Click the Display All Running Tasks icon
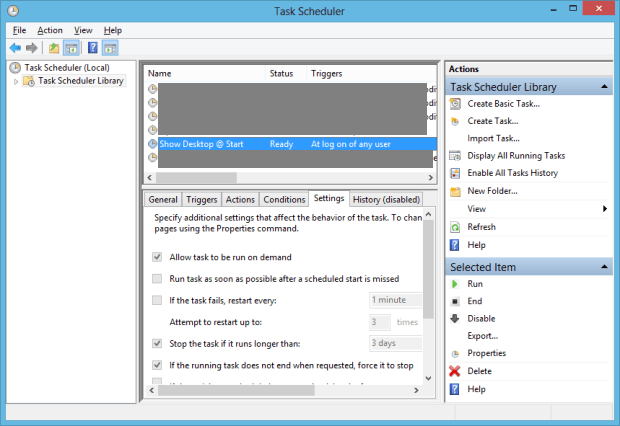Image resolution: width=620 pixels, height=426 pixels. (x=455, y=156)
